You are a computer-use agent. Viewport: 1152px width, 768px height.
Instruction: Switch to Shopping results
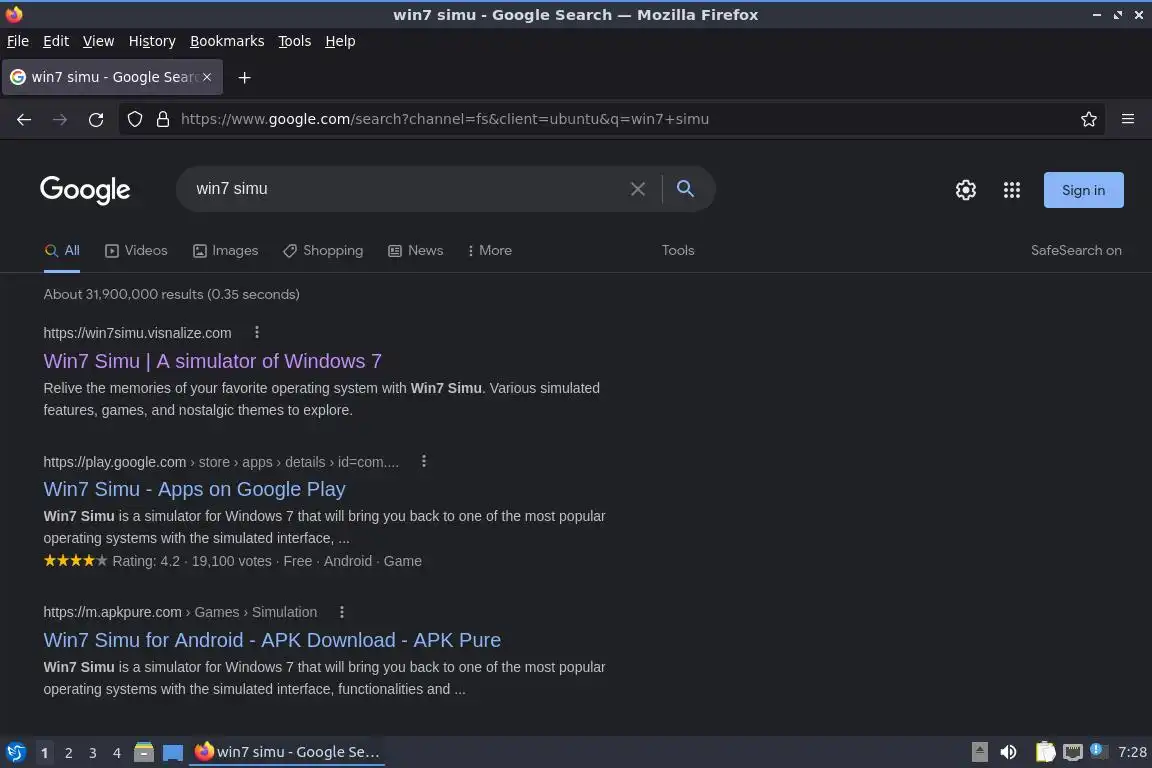tap(323, 251)
